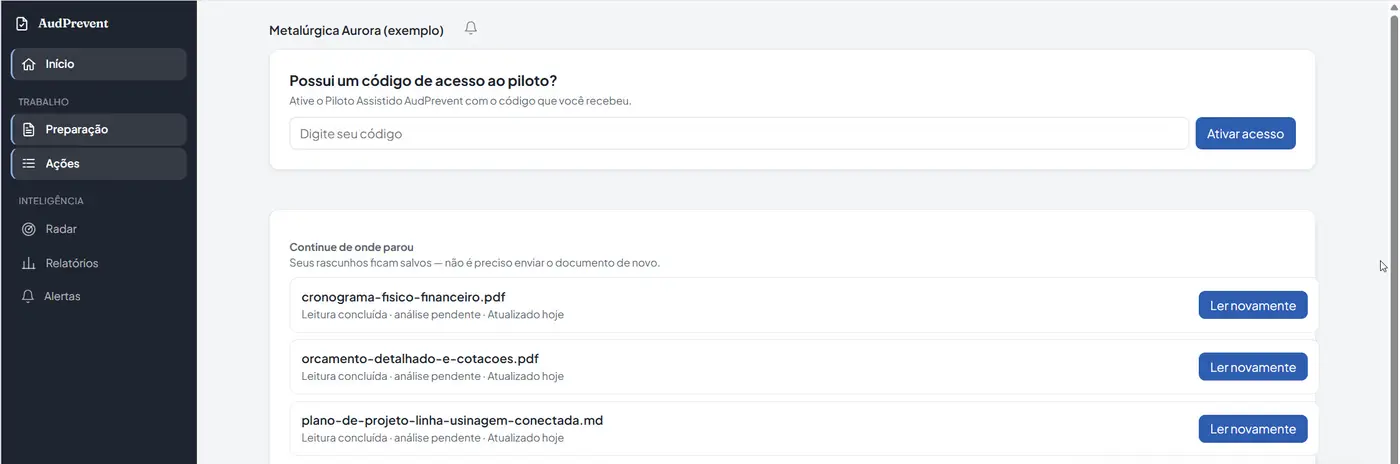Ler novamente for cronograma-fisico-financeiro.pdf
The width and height of the screenshot is (1400, 464).
coord(1253,305)
